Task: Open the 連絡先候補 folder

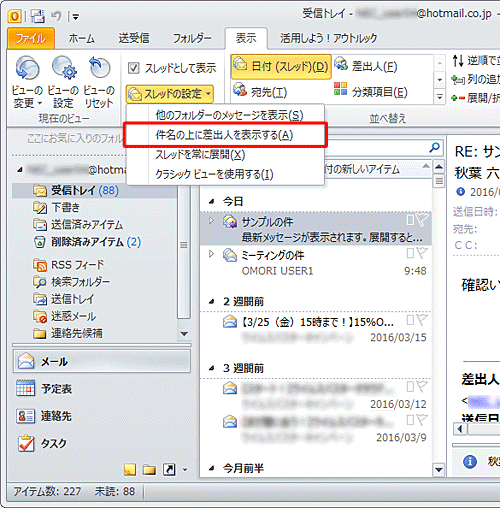Action: coord(68,333)
